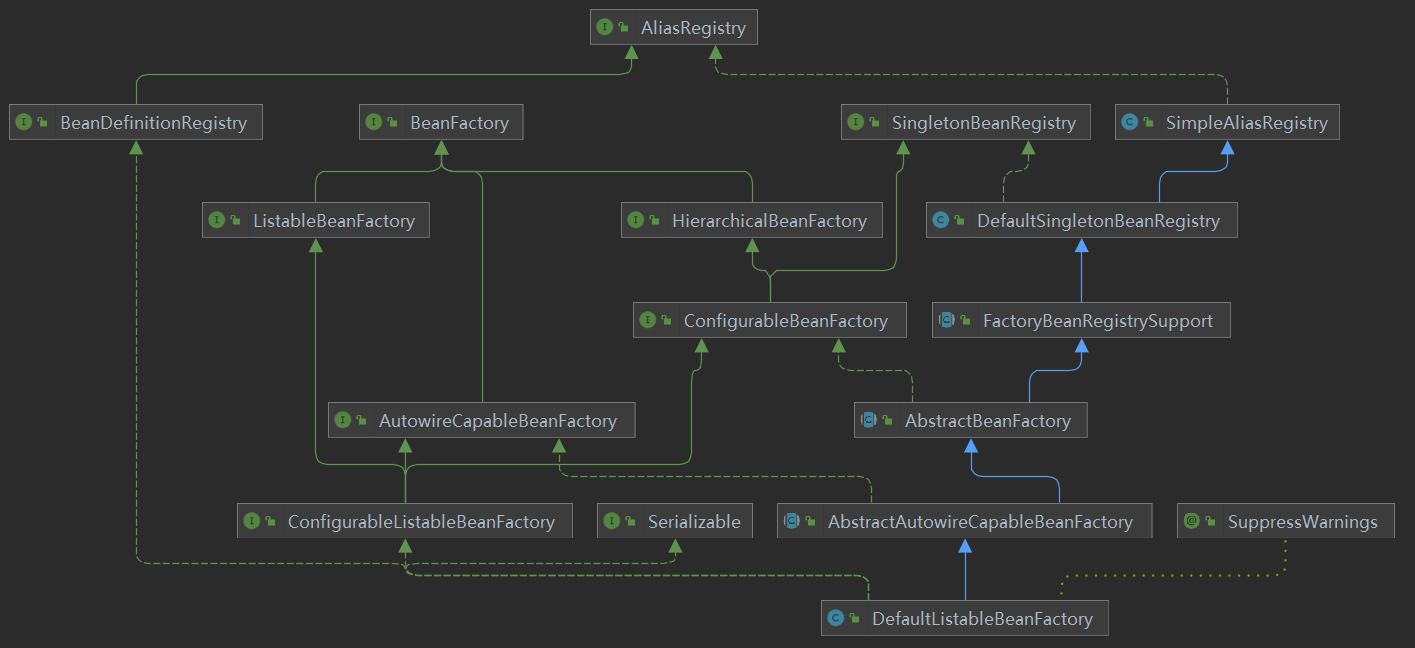
Task: Click the annotation icon on SuppressWarnings node
Action: tap(1191, 521)
